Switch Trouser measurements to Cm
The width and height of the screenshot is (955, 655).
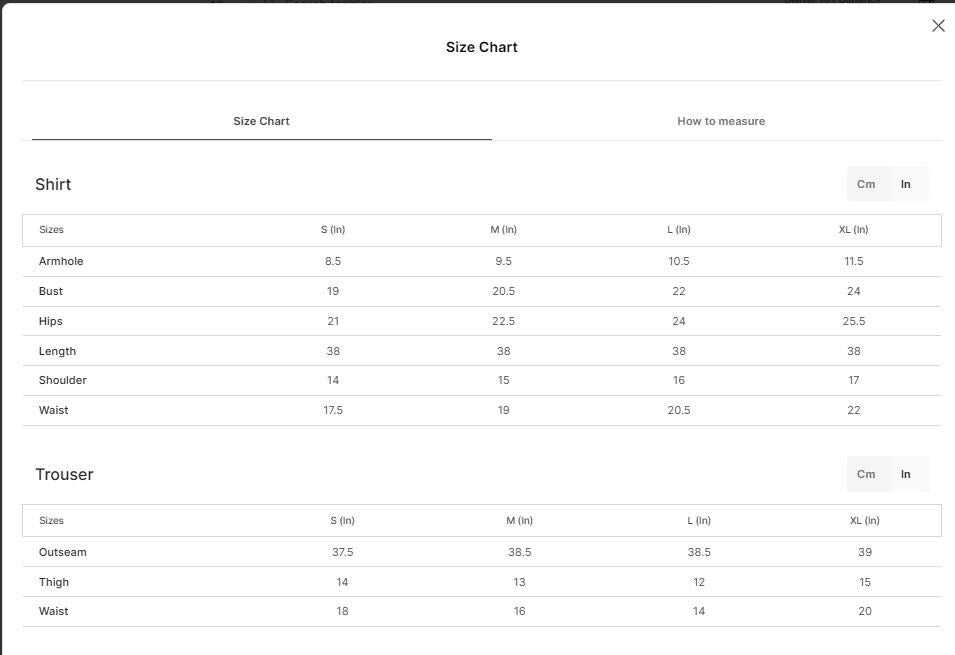866,474
